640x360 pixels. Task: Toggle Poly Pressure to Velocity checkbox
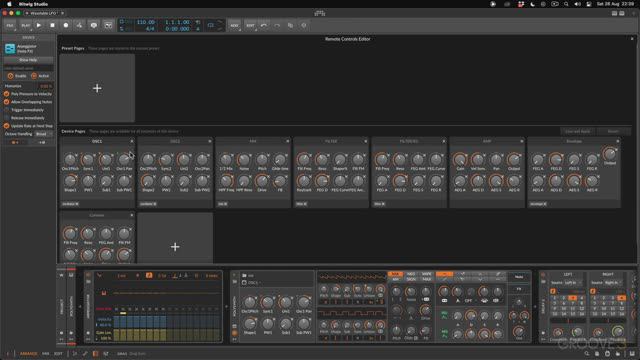[7, 94]
